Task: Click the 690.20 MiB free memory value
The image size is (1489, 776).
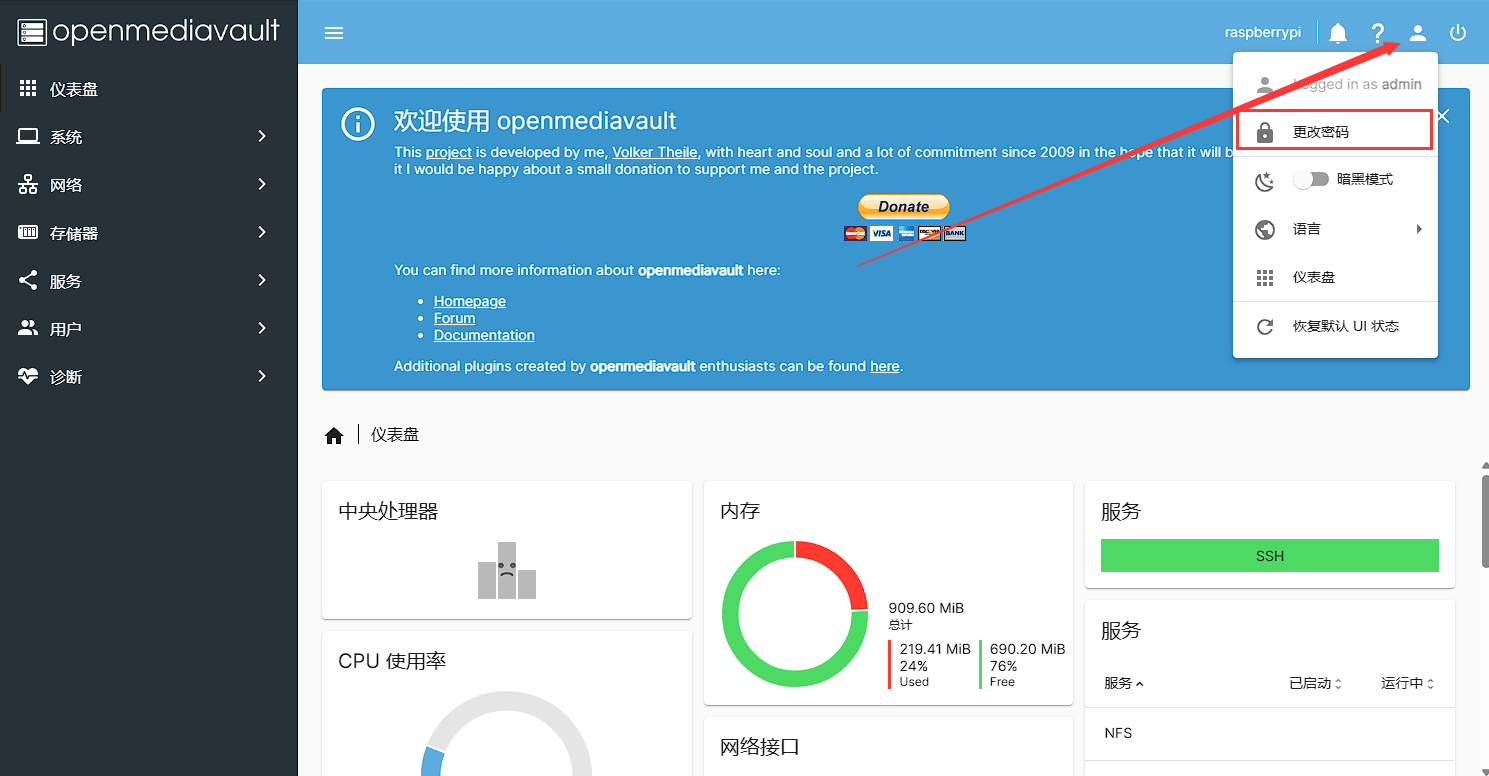Action: click(1027, 649)
